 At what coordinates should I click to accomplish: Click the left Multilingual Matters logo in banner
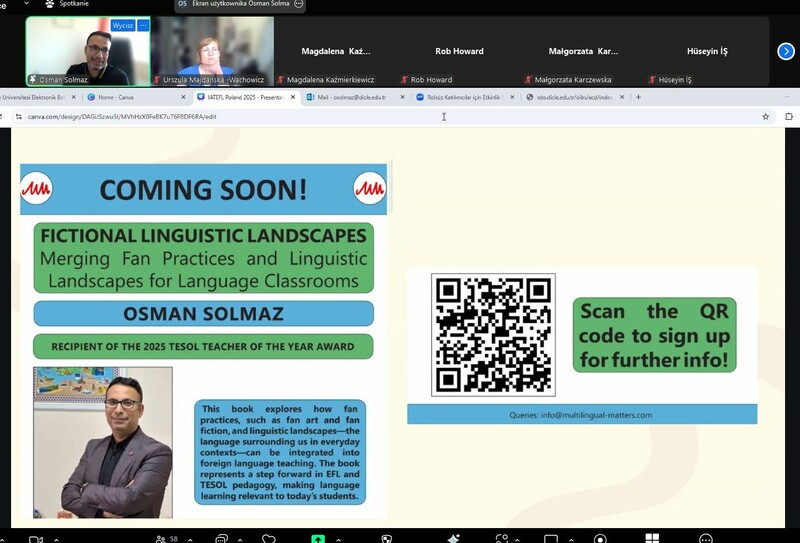[x=36, y=188]
